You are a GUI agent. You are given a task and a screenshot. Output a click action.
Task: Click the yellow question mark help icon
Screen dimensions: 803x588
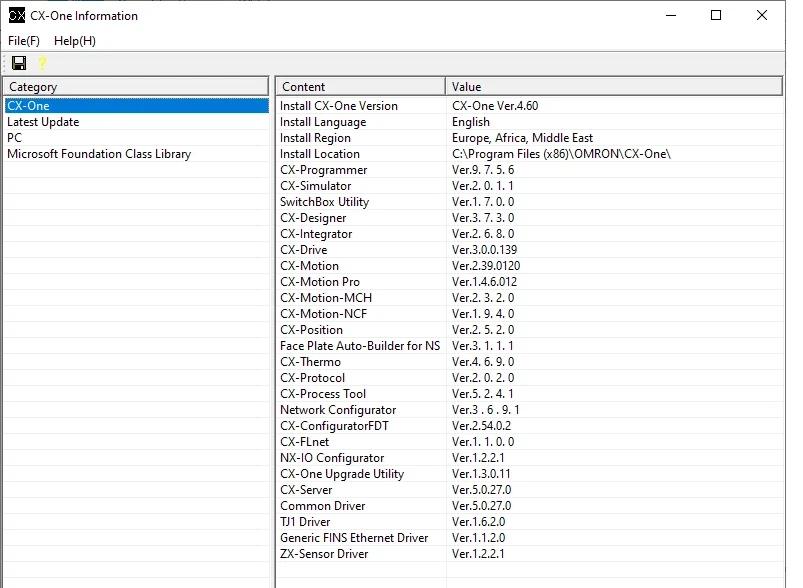42,63
